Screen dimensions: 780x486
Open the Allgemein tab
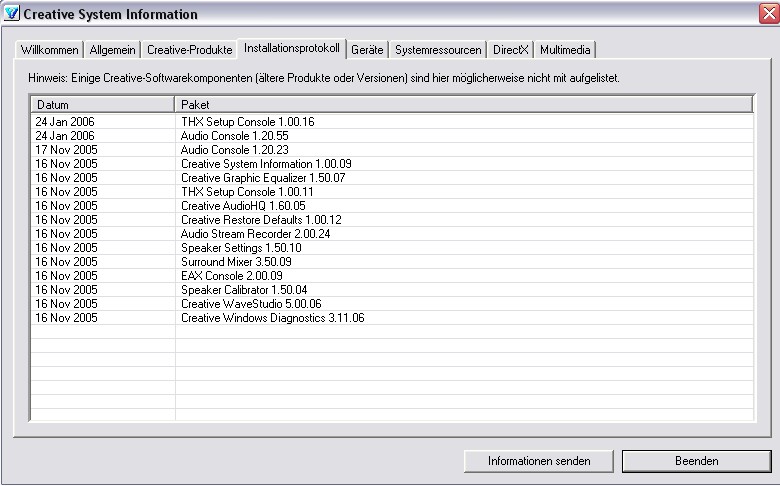pos(112,50)
